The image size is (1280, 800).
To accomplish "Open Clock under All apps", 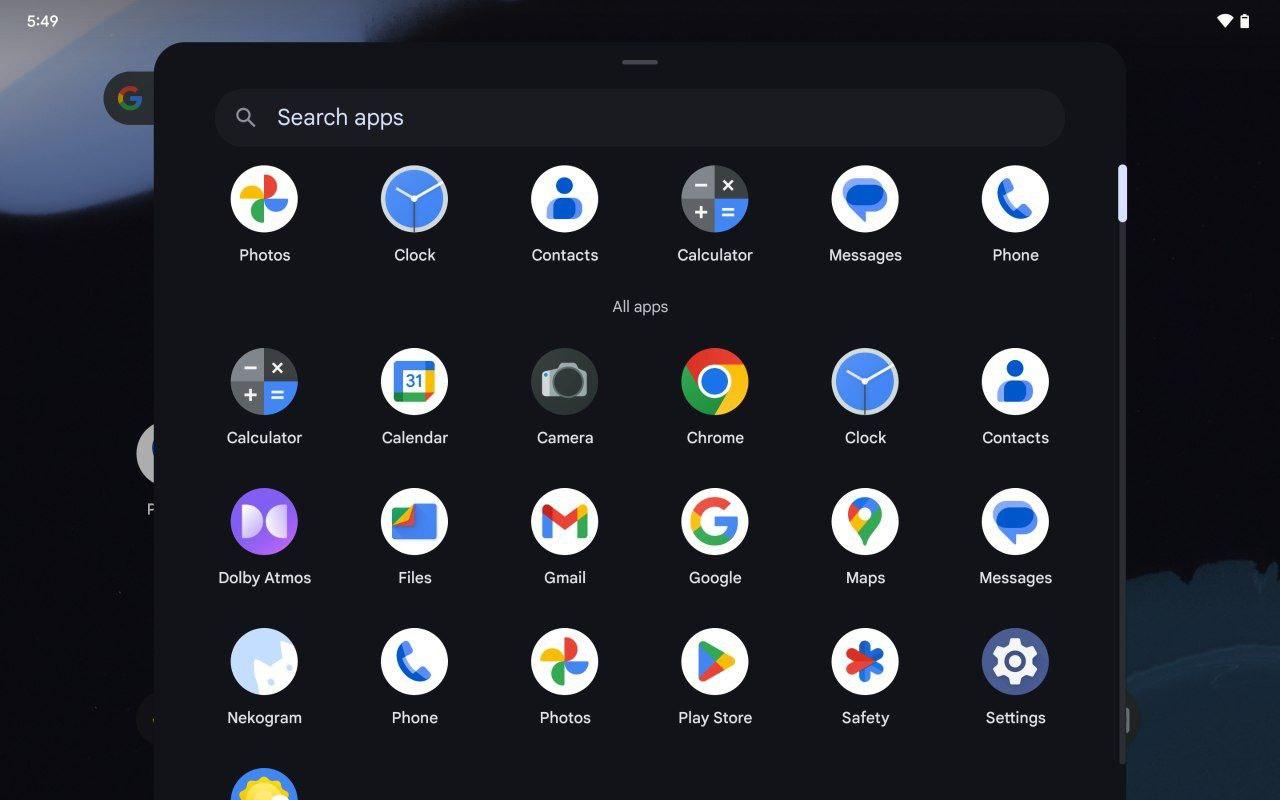I will coord(865,381).
